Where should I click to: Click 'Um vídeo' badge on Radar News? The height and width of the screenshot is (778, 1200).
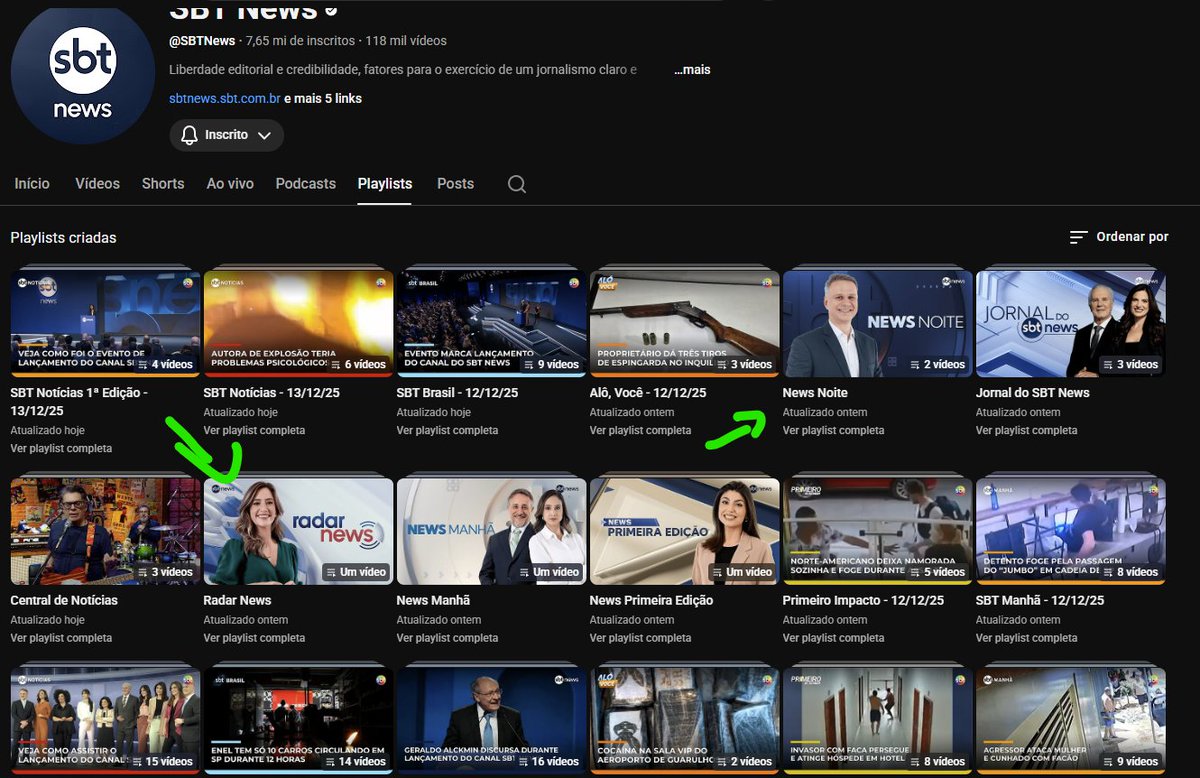click(356, 572)
